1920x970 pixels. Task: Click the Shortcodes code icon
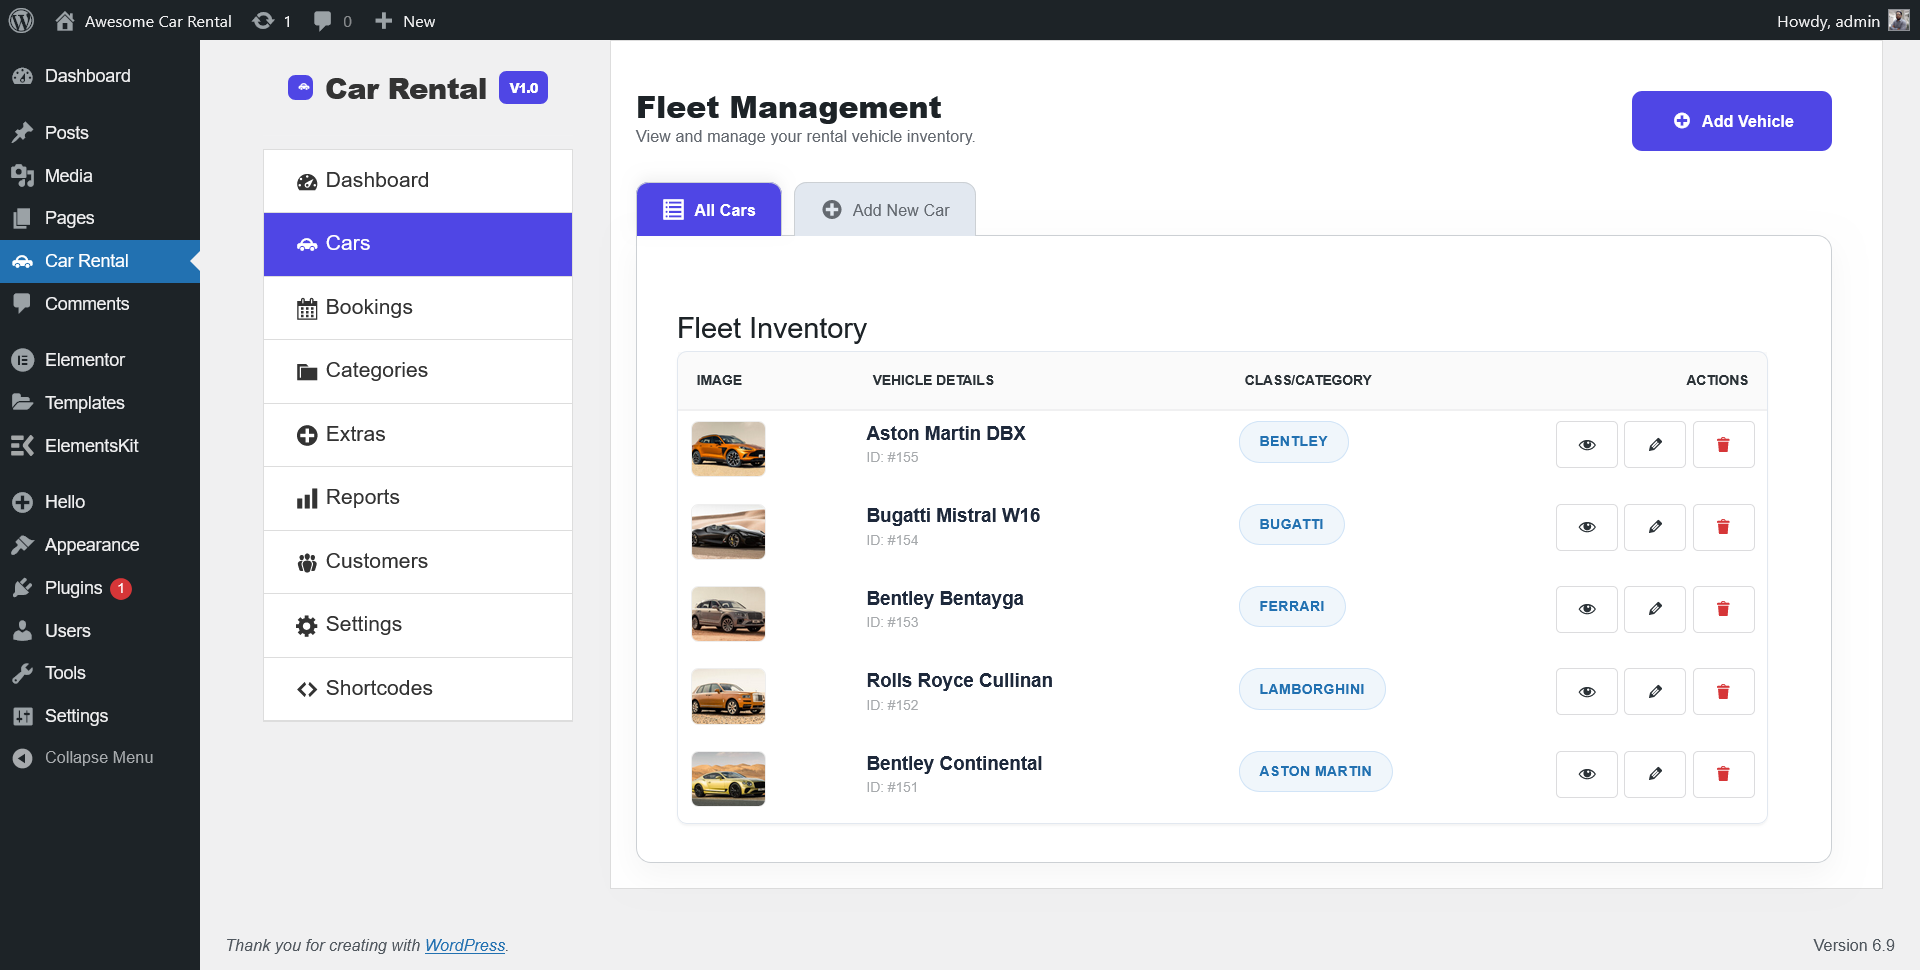[306, 688]
